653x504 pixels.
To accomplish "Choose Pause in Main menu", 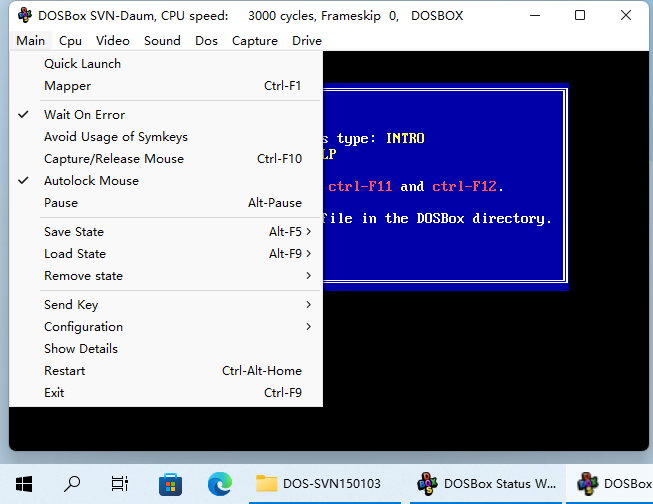I will (x=166, y=203).
